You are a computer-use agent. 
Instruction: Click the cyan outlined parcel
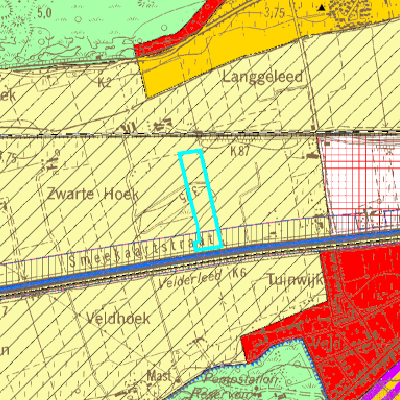[201, 200]
